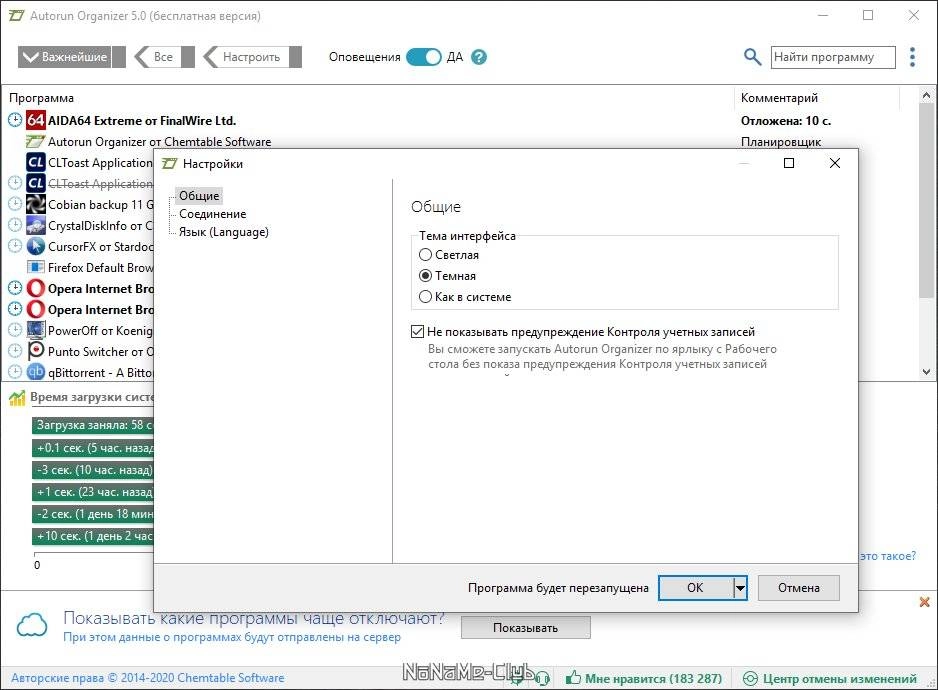Click the Планировщик comment cell
The width and height of the screenshot is (938, 690).
(781, 142)
